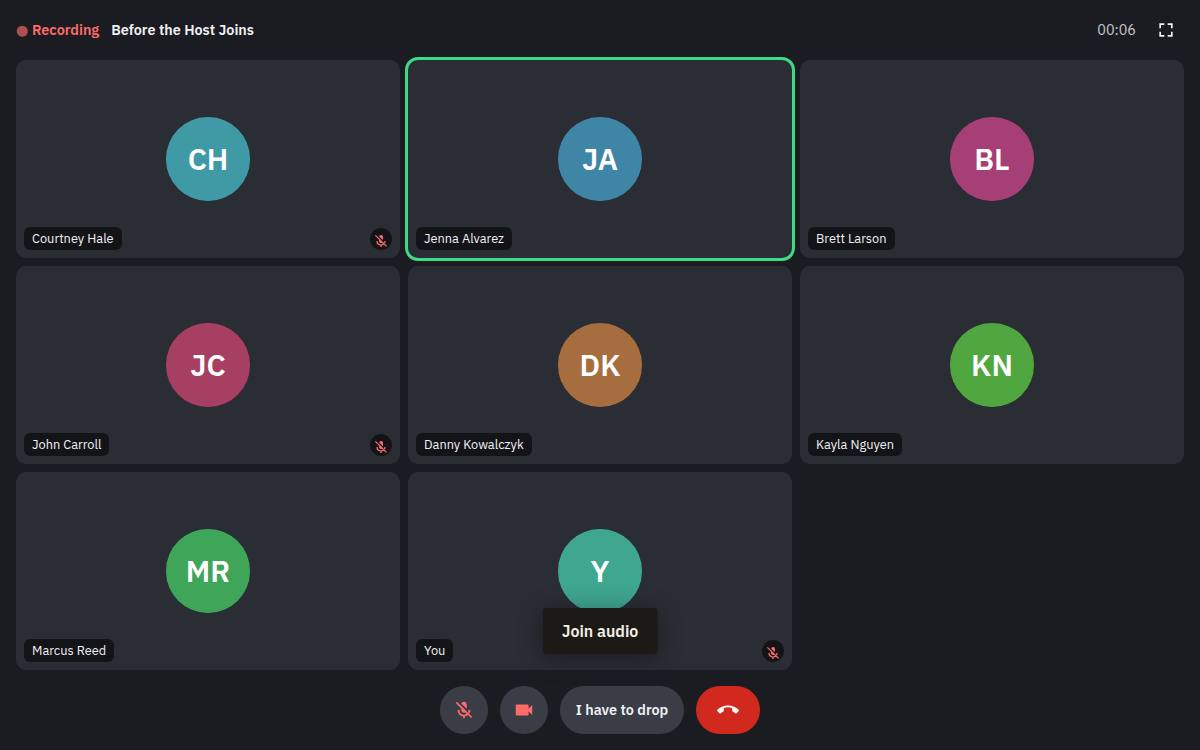Image resolution: width=1200 pixels, height=750 pixels.
Task: Select the MR avatar of Marcus Reed
Action: [208, 571]
